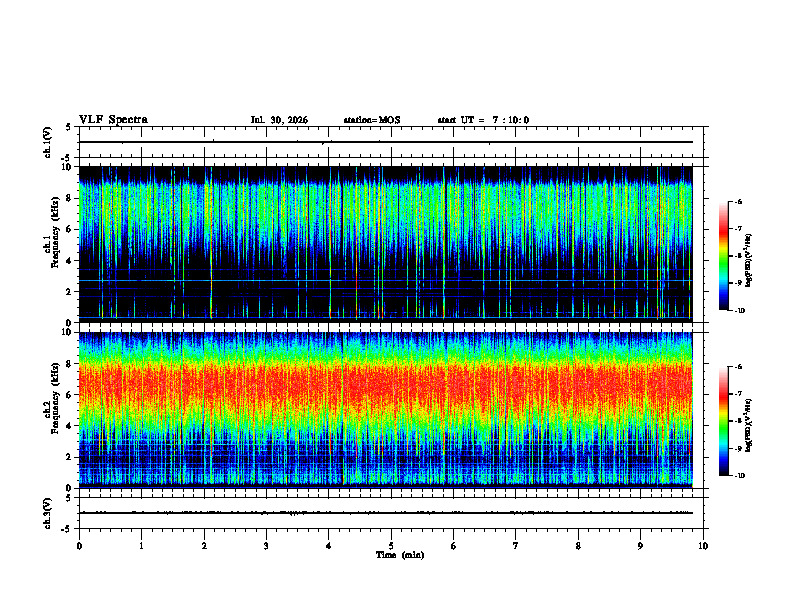The width and height of the screenshot is (792, 612).
Task: Click time axis tick label '2'
Action: click(x=204, y=546)
